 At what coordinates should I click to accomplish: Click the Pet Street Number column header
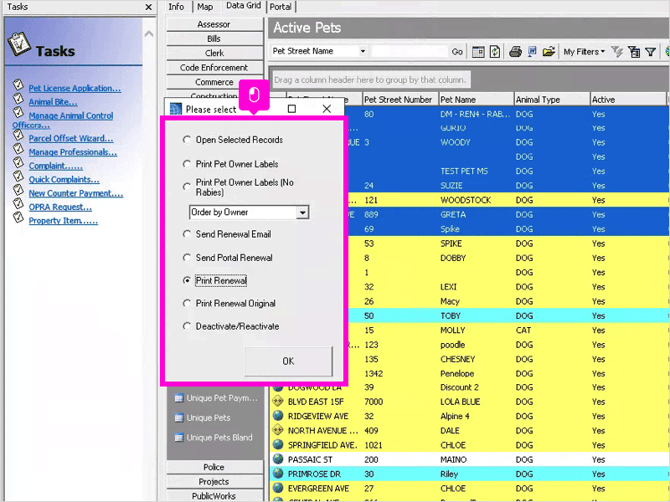point(400,100)
